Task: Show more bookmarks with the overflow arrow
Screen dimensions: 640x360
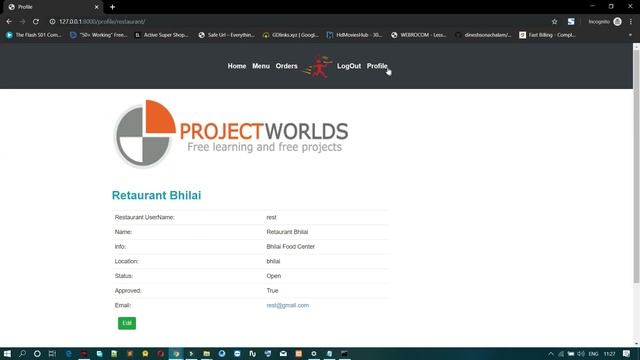Action: [630, 35]
